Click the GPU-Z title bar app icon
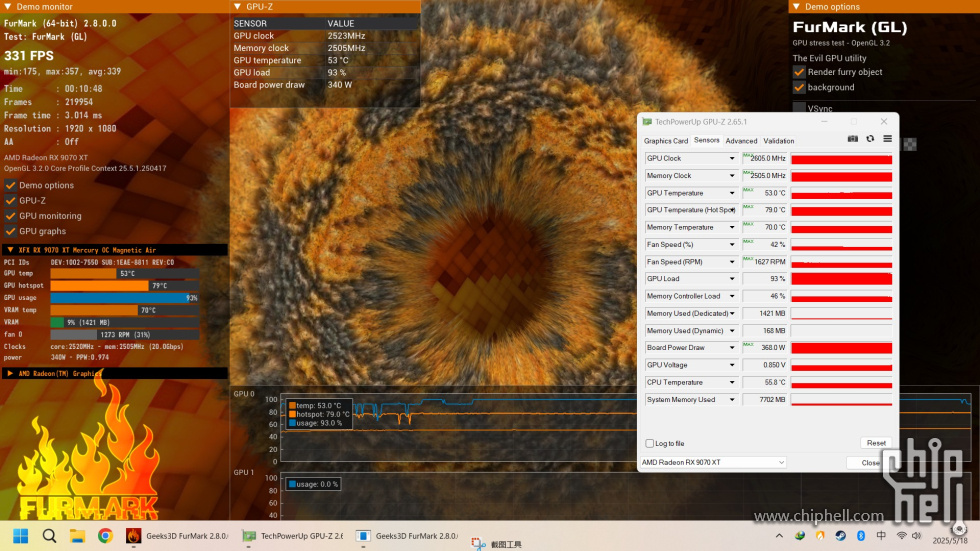 point(648,122)
